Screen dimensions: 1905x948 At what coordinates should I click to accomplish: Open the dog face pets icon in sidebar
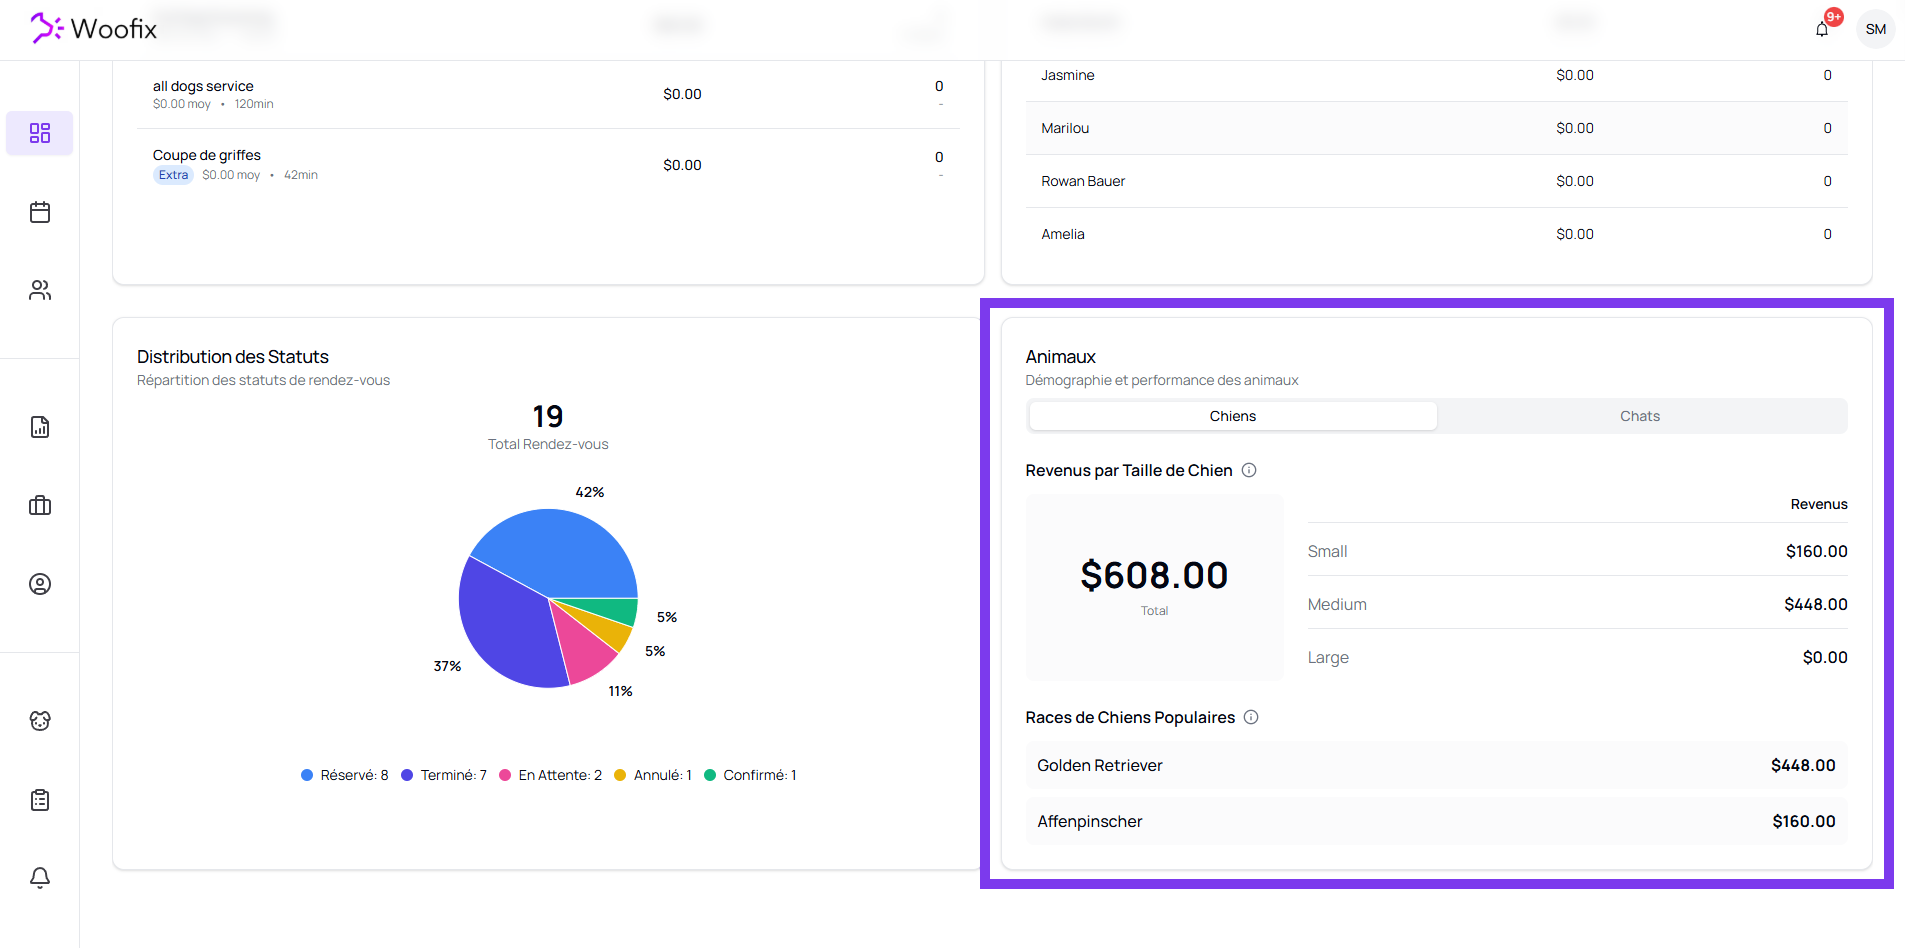point(40,721)
